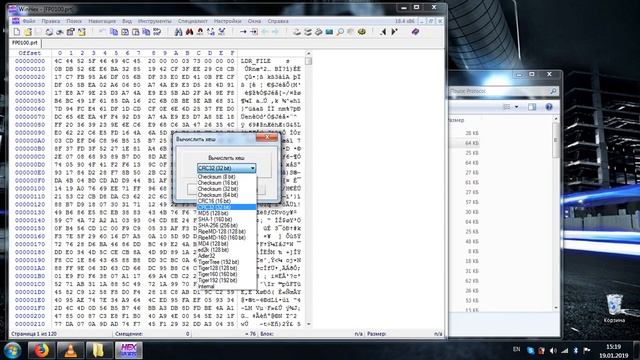Open the Инструменты menu

[x=155, y=21]
